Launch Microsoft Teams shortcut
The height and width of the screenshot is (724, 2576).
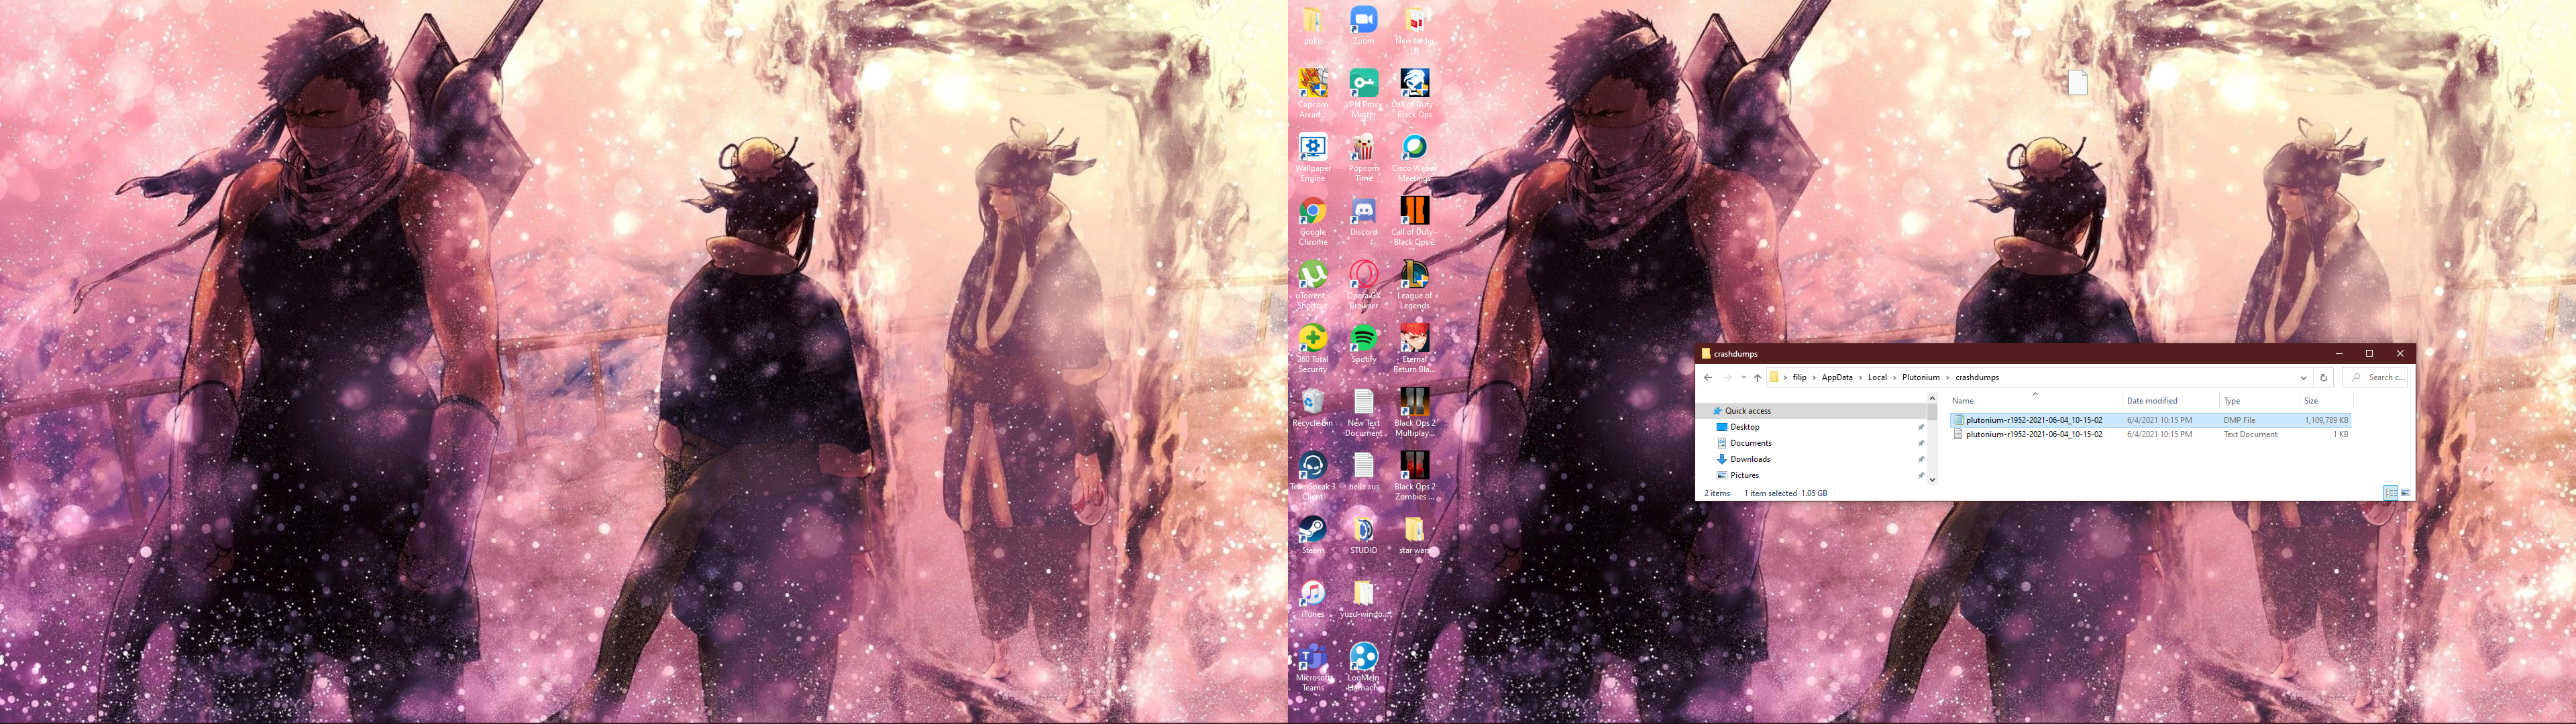point(1312,668)
